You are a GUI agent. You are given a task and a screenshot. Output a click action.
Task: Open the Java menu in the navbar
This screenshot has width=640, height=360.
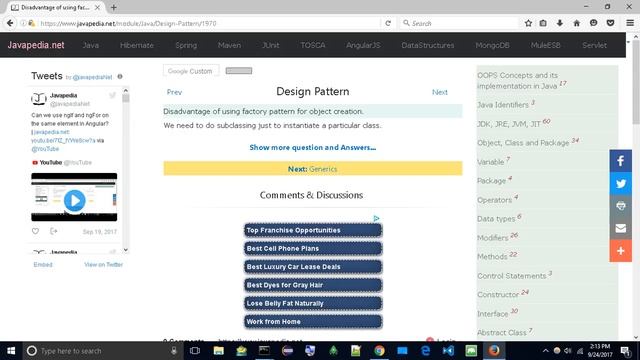91,45
